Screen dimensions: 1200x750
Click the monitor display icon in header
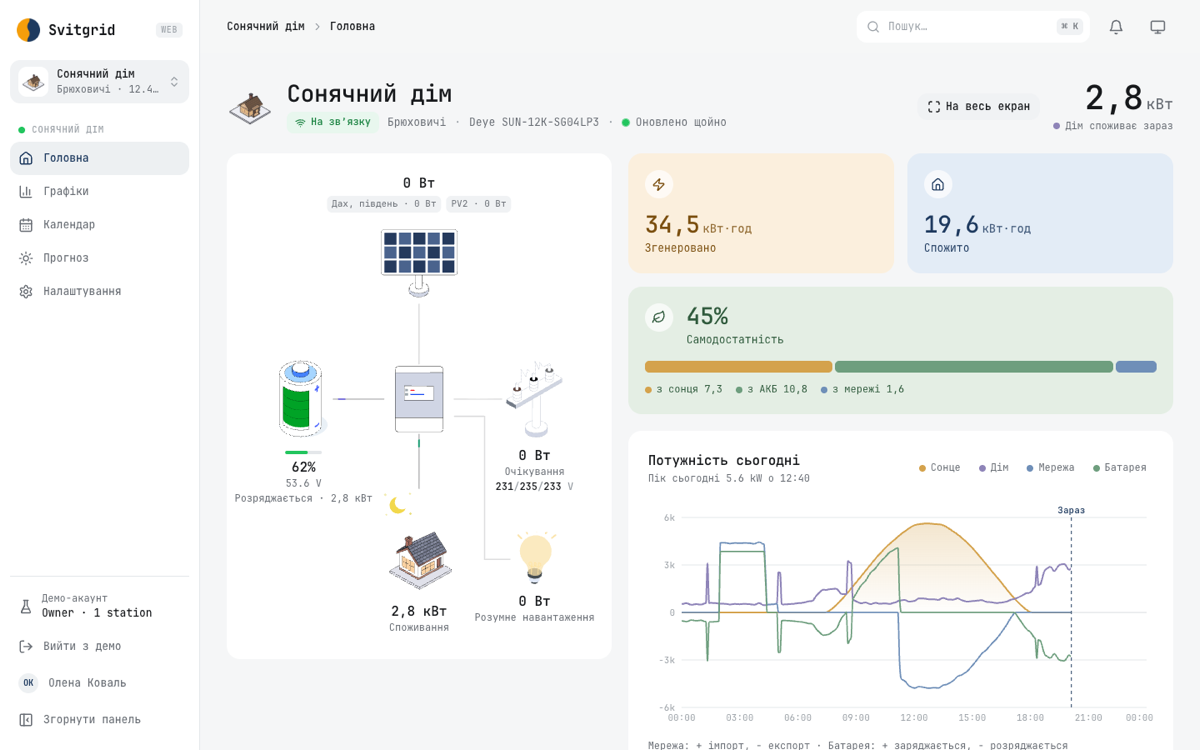(1158, 27)
